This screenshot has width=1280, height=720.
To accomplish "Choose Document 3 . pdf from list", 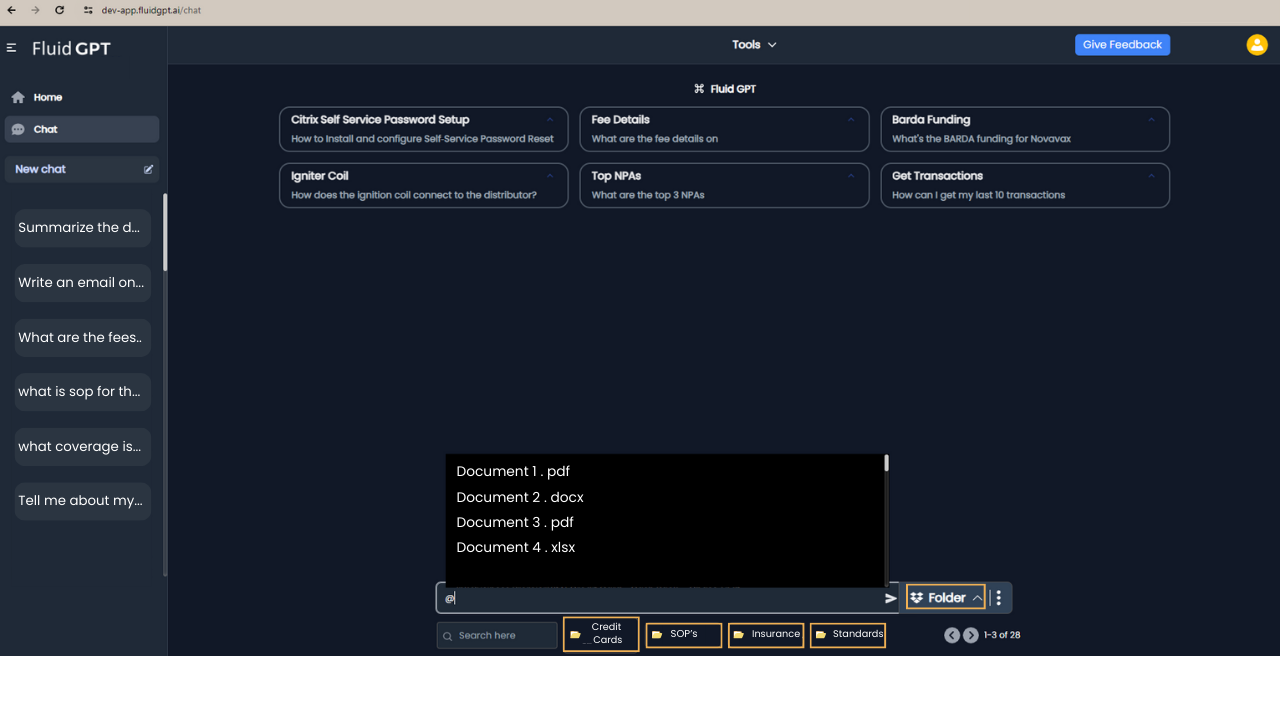I will [515, 522].
